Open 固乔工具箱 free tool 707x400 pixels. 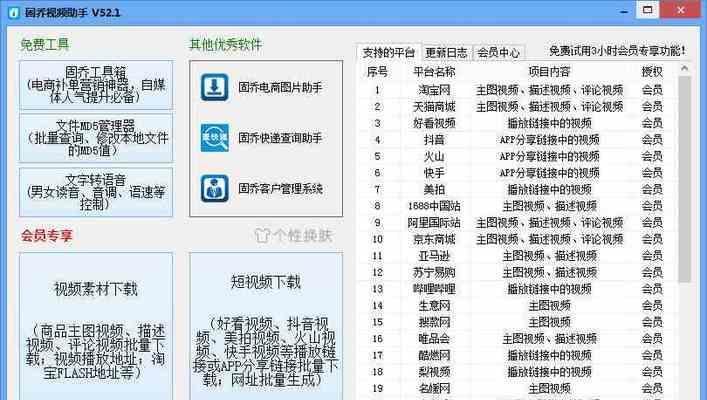point(96,85)
